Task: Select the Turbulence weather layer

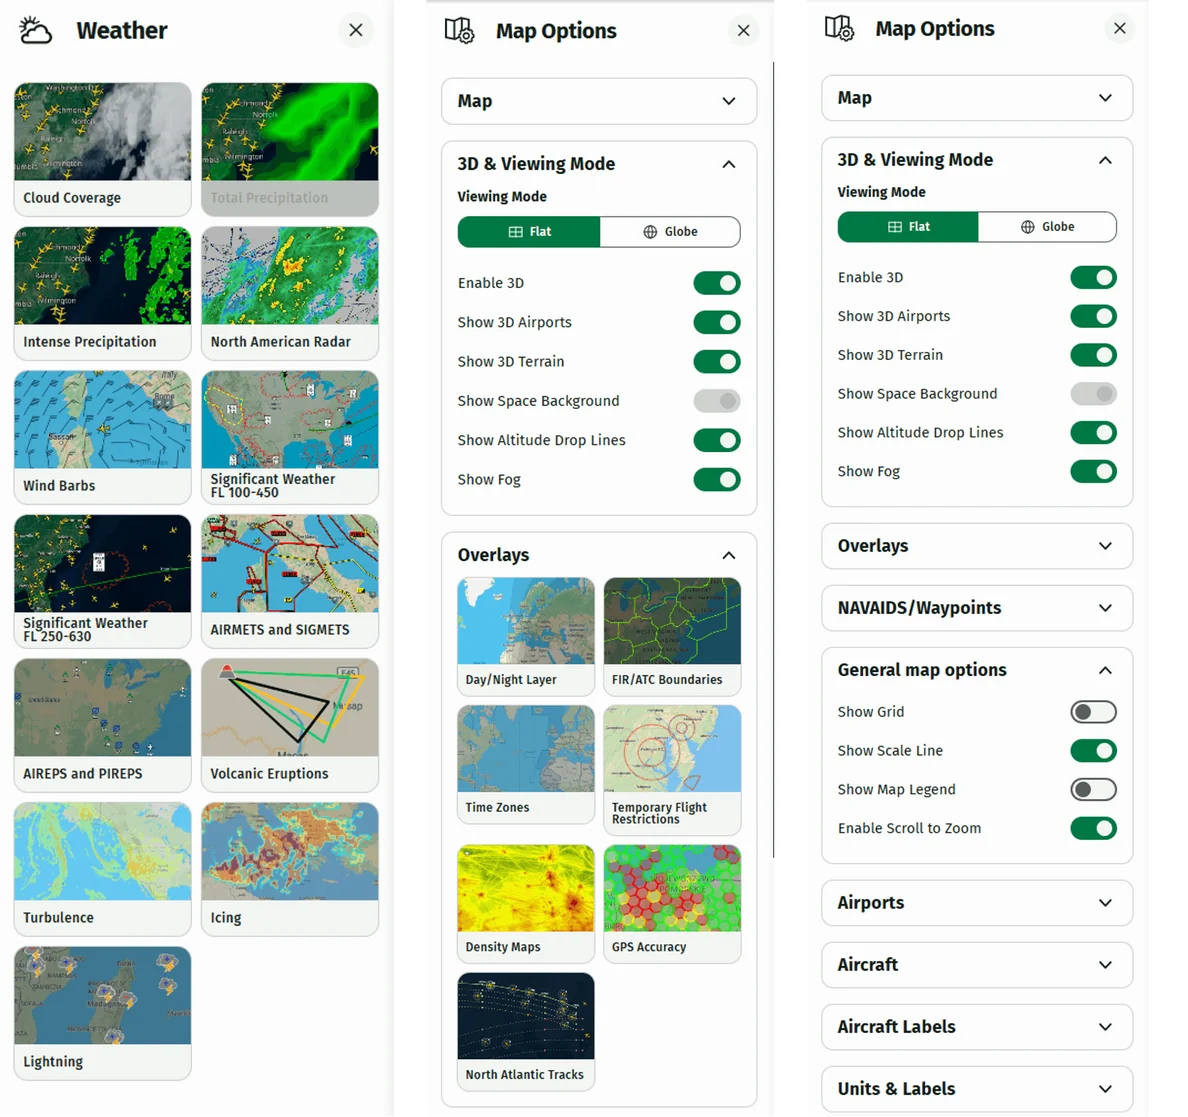Action: coord(102,869)
